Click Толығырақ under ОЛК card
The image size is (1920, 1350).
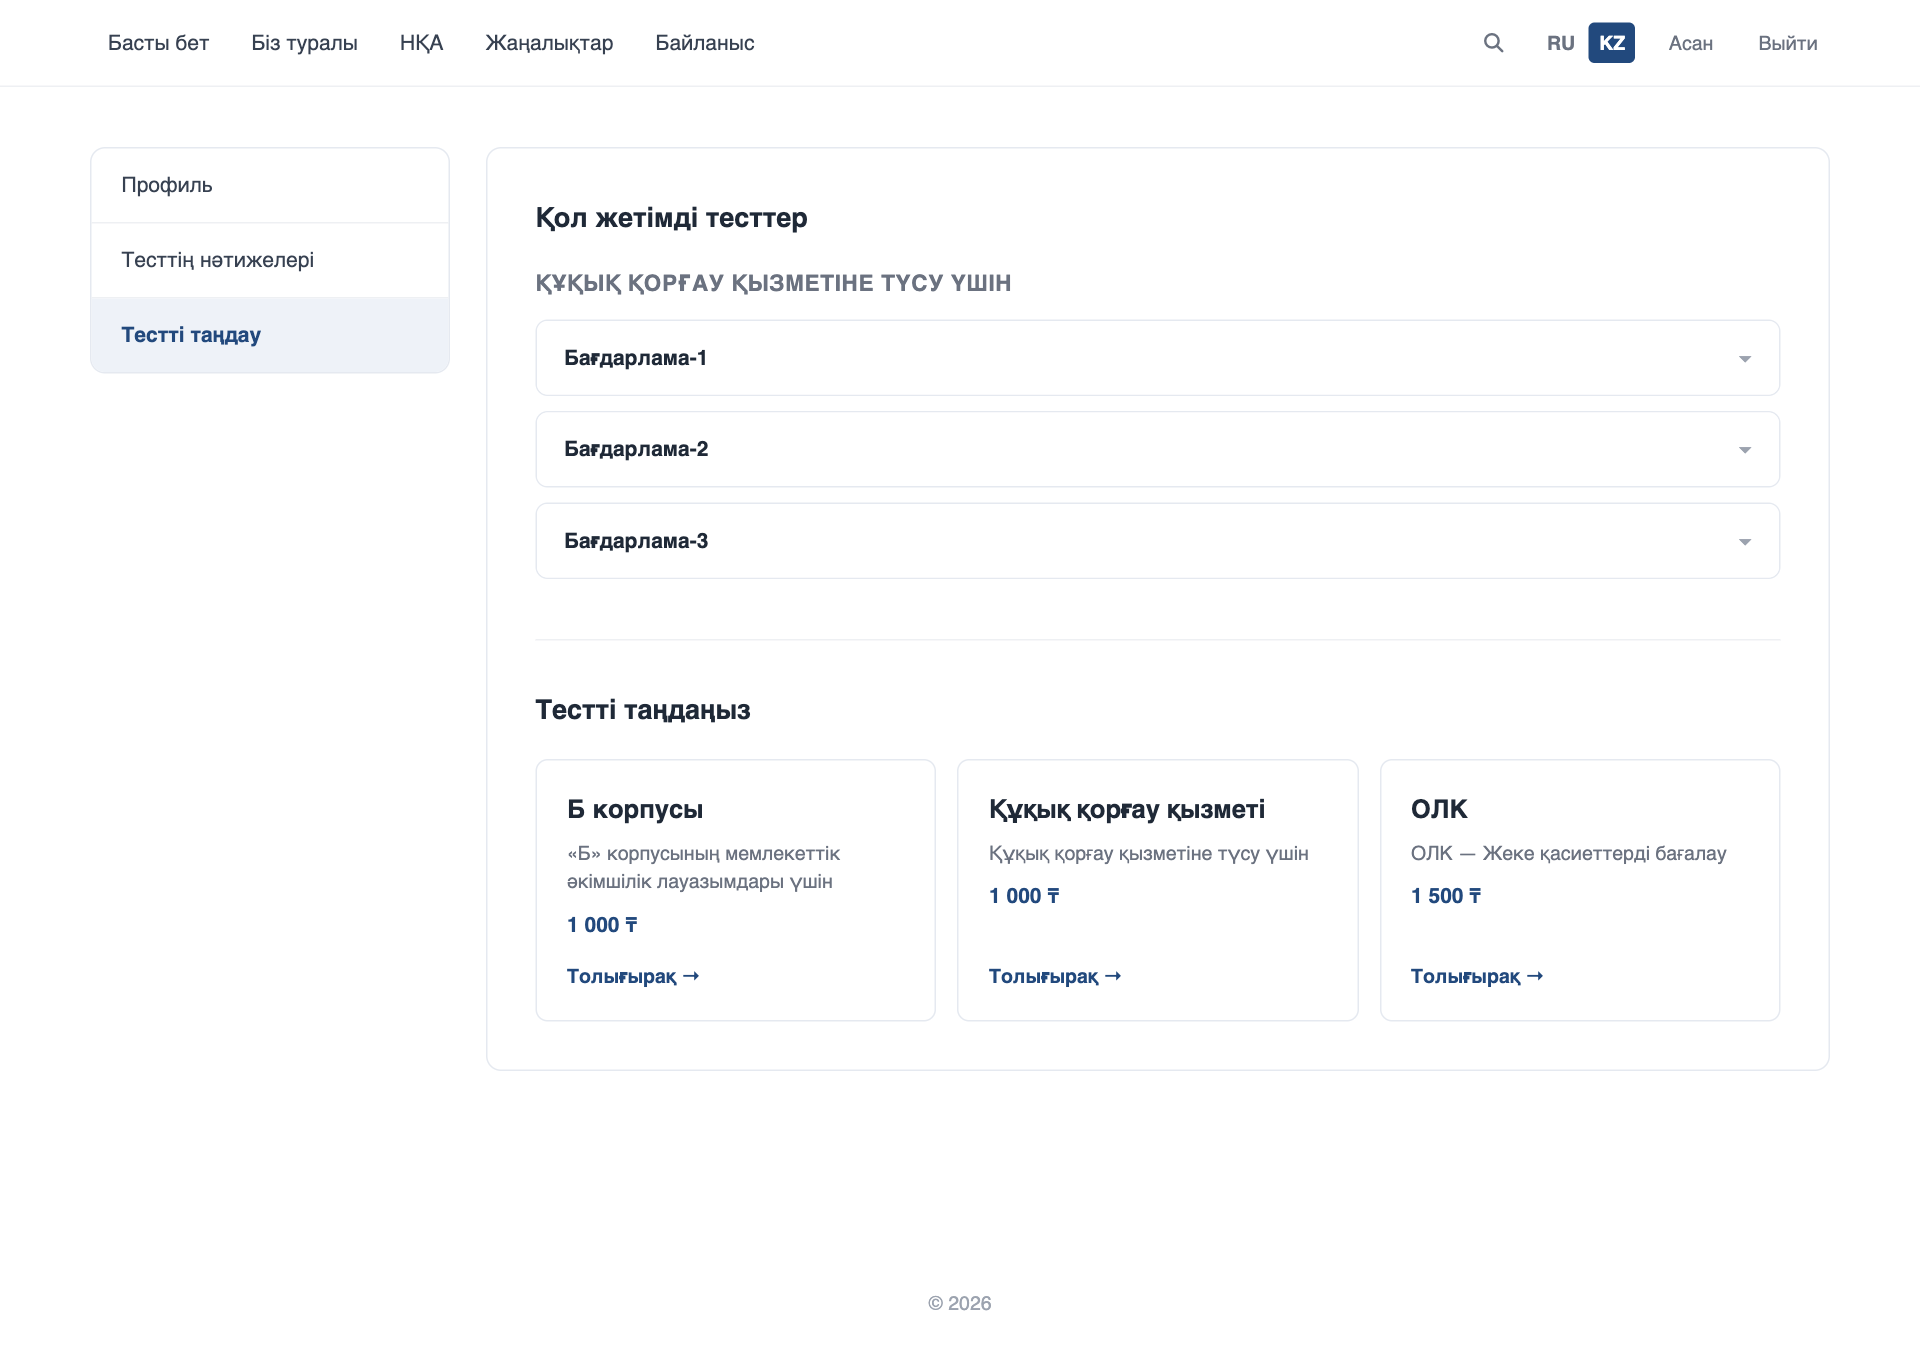point(1477,976)
